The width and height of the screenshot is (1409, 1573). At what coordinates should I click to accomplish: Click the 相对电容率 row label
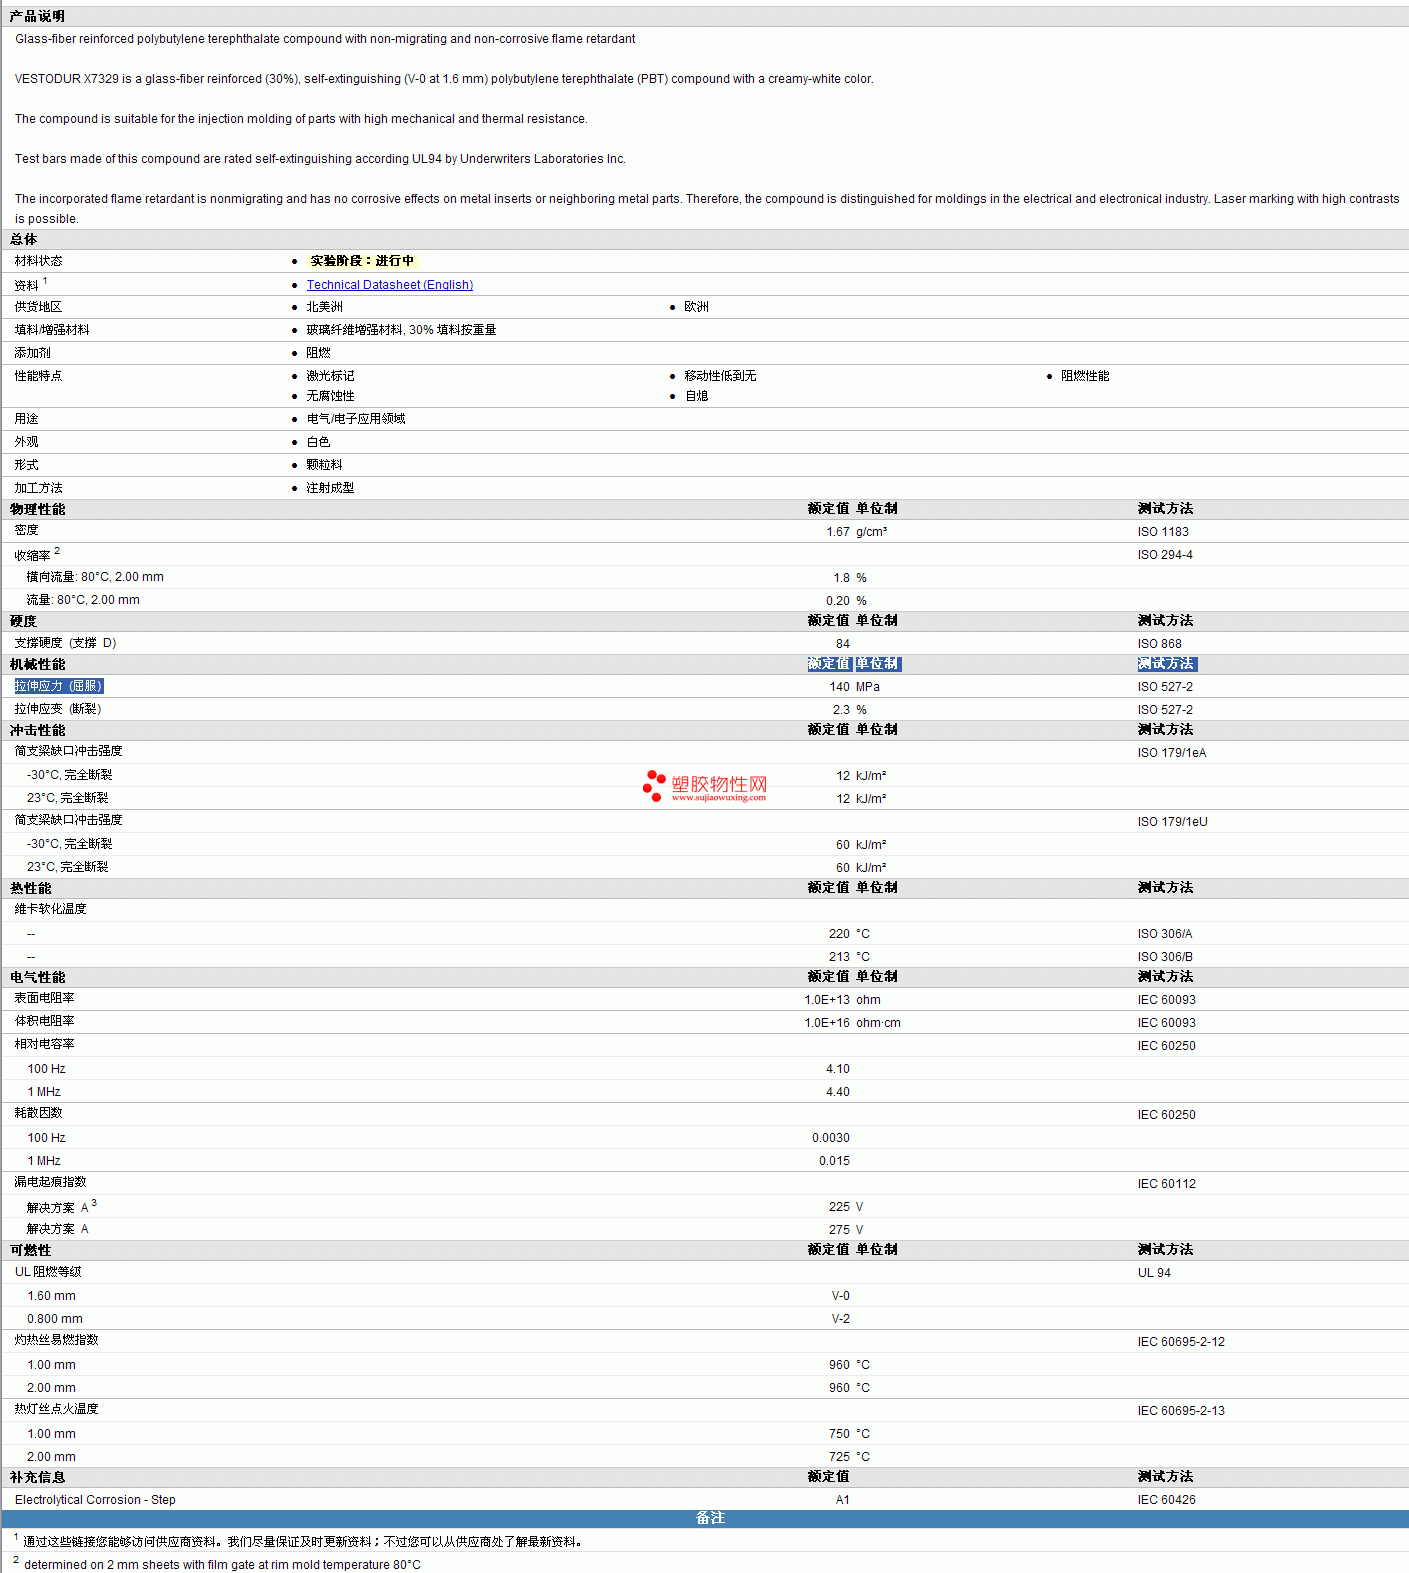click(x=44, y=1044)
